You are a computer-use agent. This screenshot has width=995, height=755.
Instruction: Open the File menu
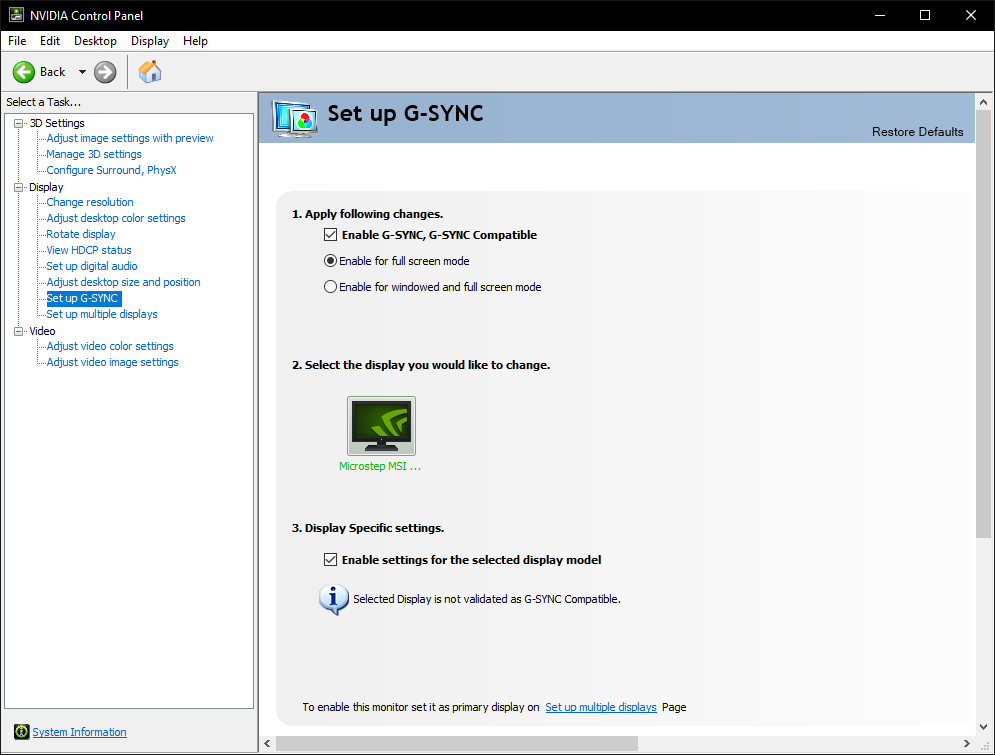click(x=17, y=41)
